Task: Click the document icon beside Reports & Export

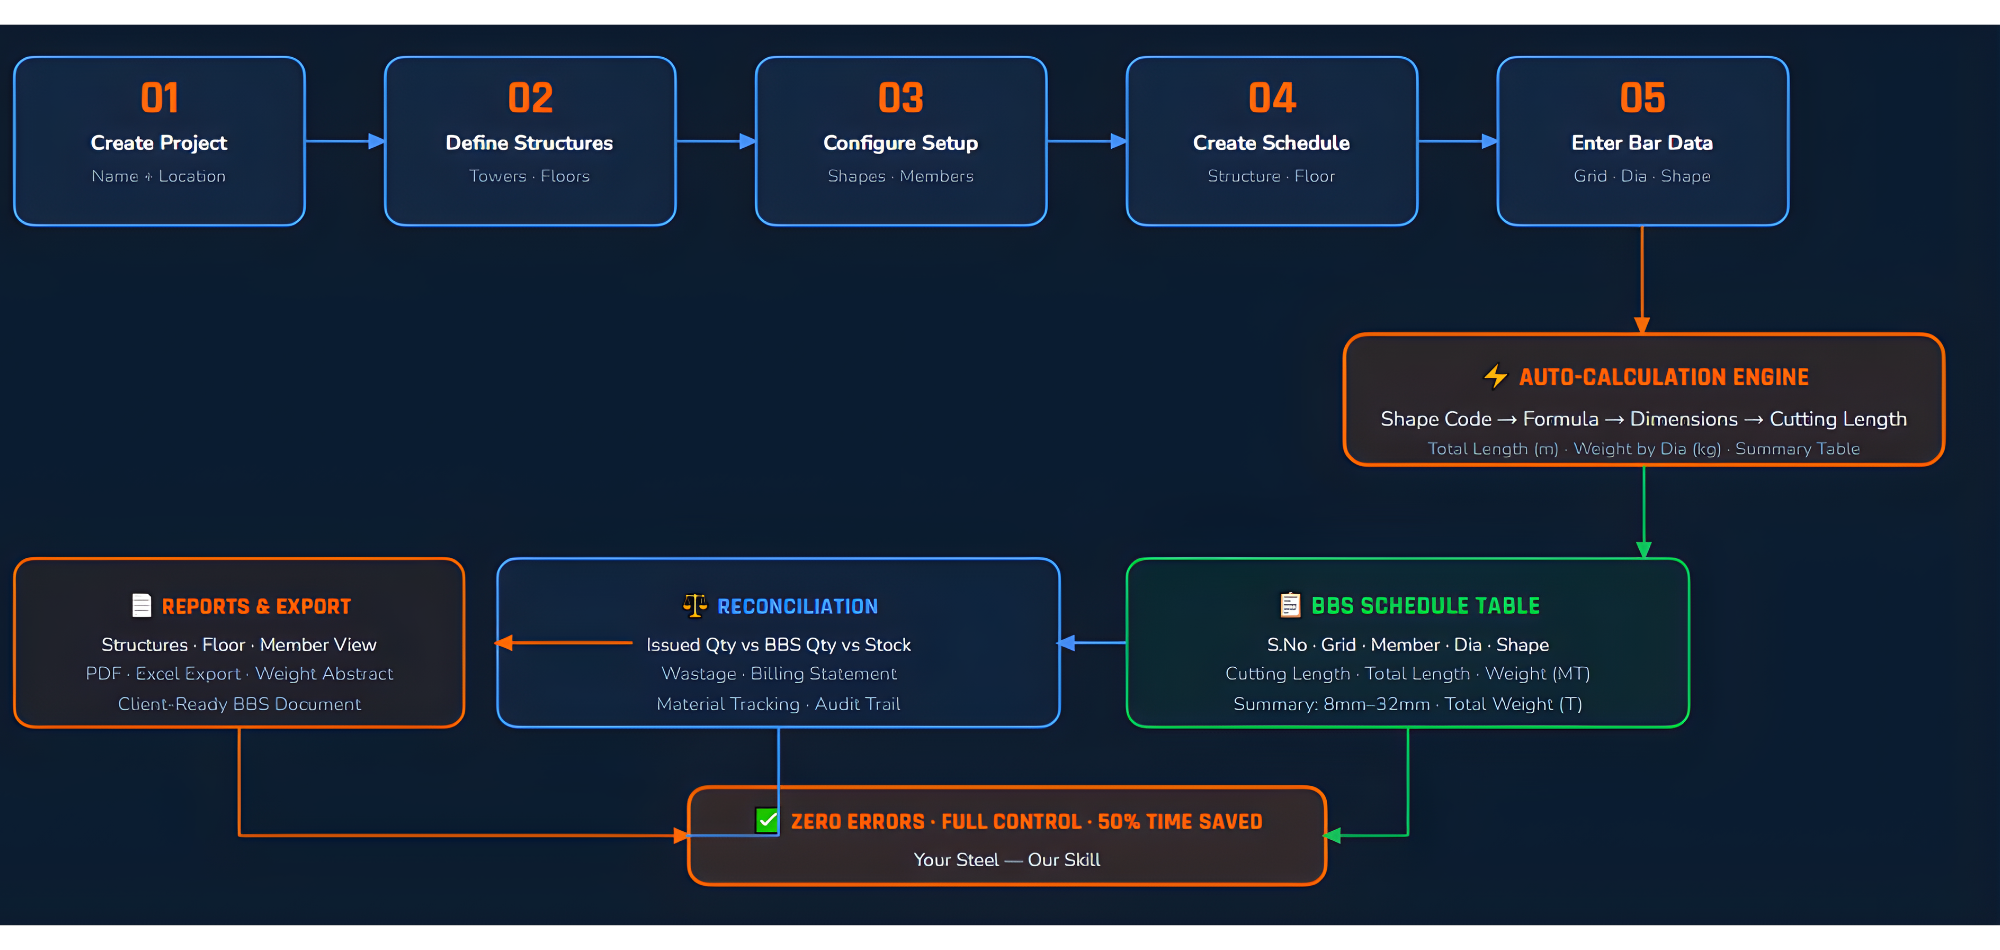Action: [142, 605]
